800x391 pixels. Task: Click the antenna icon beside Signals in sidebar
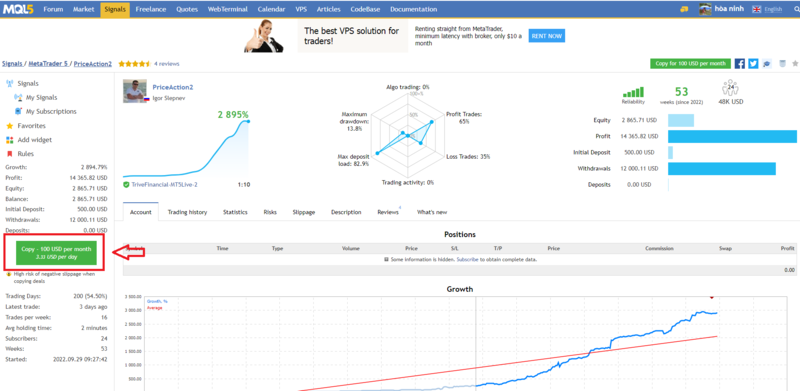click(x=9, y=83)
